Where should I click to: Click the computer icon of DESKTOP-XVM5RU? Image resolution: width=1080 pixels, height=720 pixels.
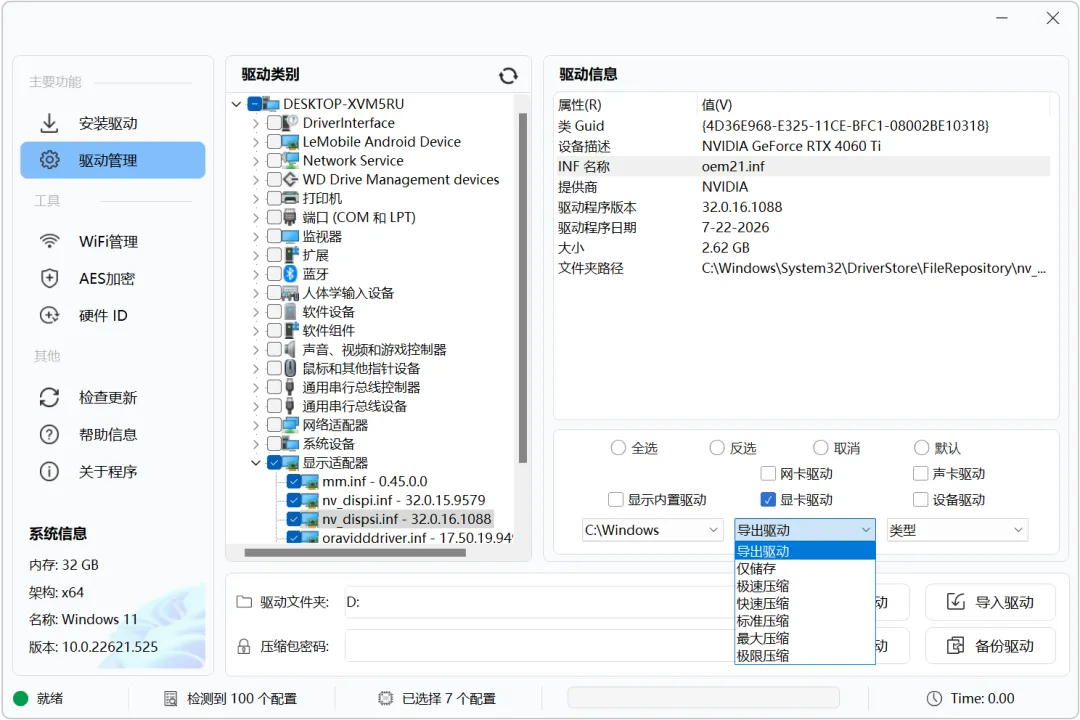(271, 104)
